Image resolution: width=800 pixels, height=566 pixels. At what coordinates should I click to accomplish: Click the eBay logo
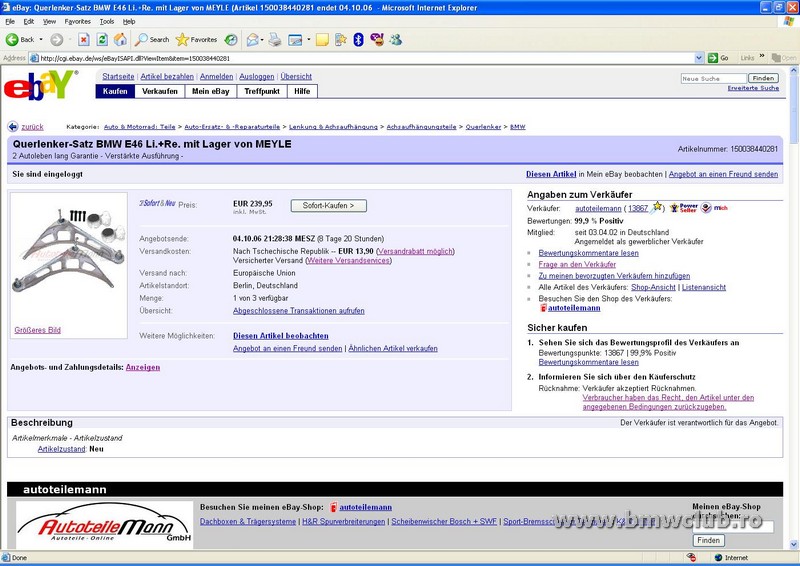(x=41, y=85)
